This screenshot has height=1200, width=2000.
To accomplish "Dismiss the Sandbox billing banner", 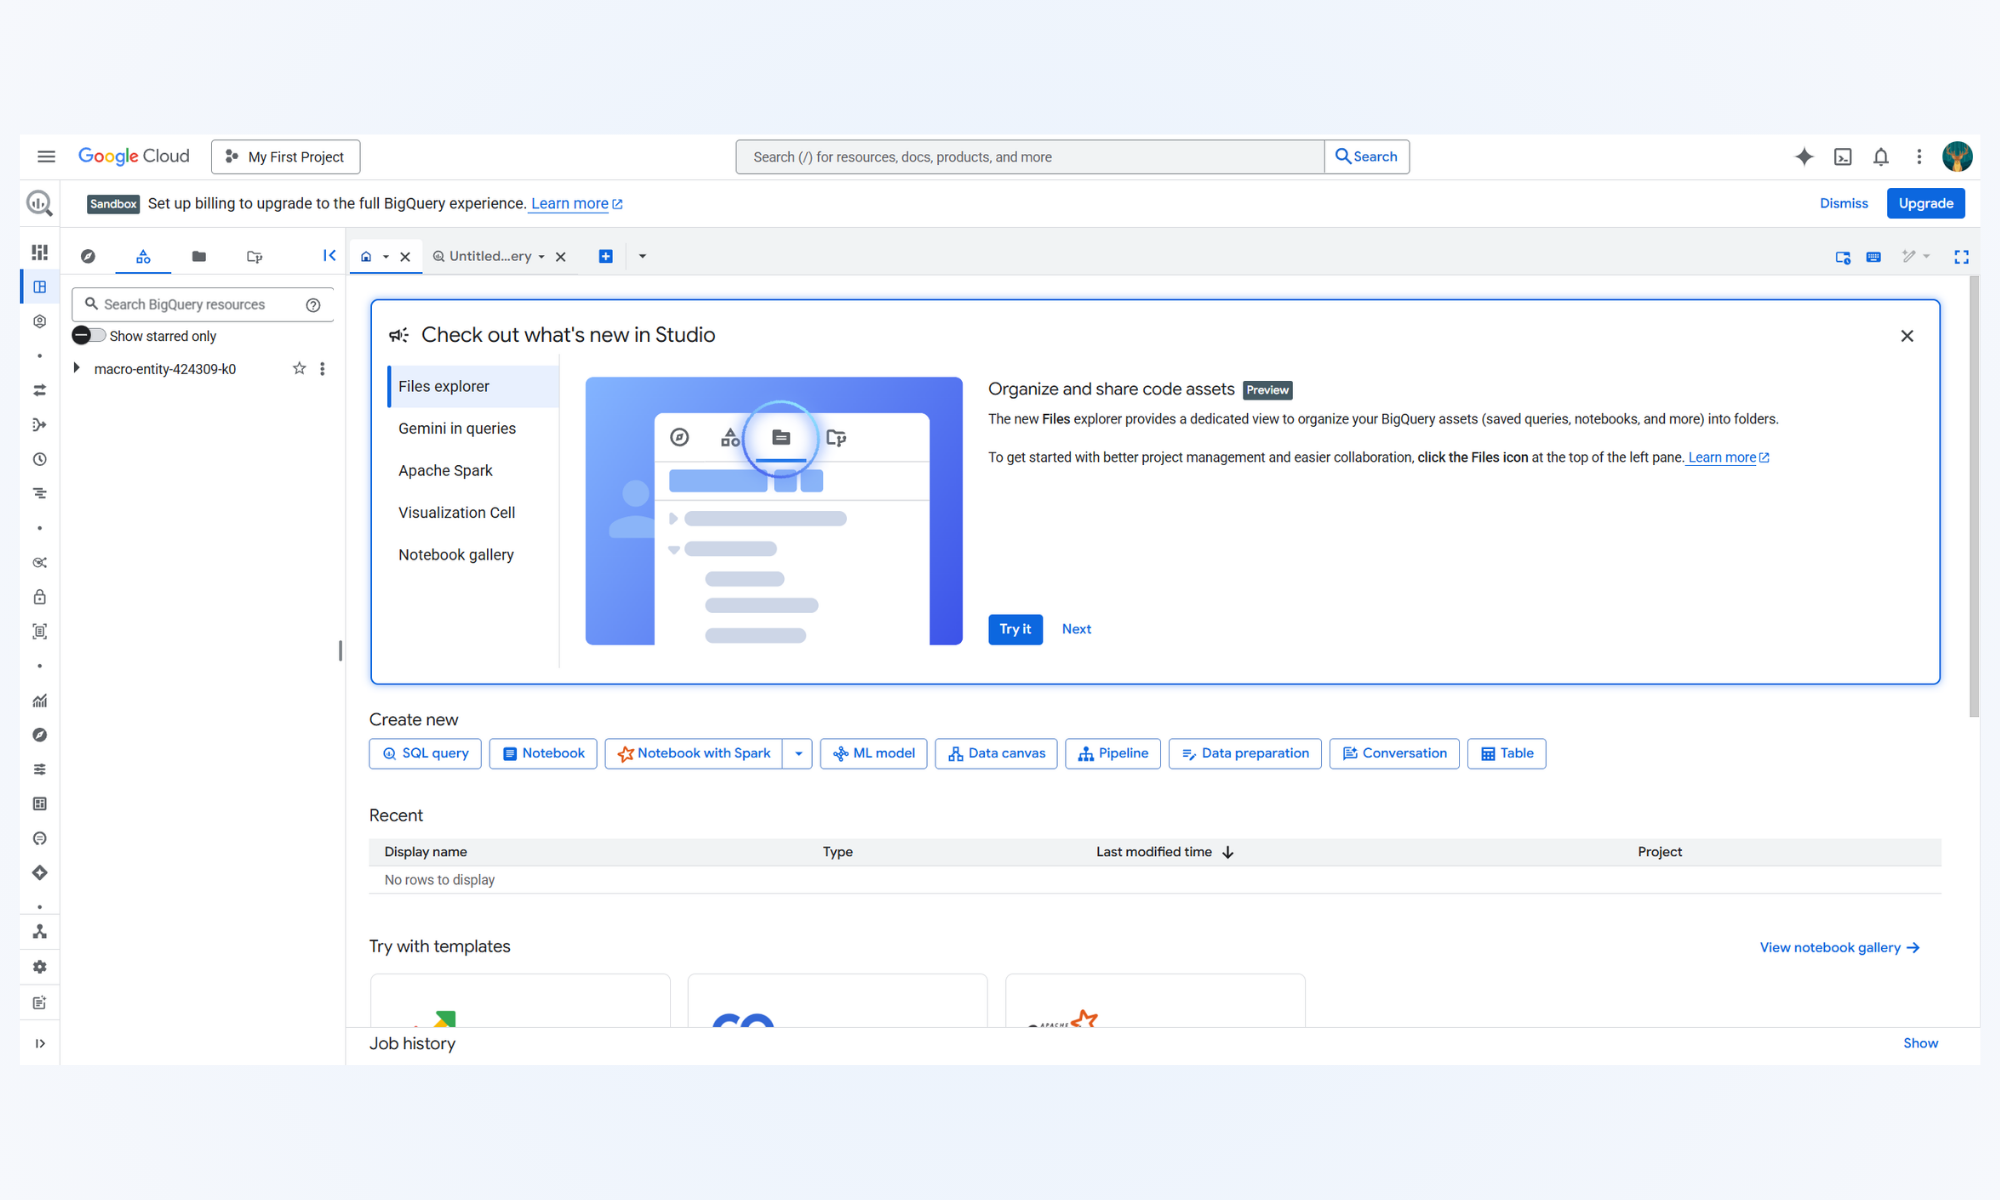I will point(1843,203).
